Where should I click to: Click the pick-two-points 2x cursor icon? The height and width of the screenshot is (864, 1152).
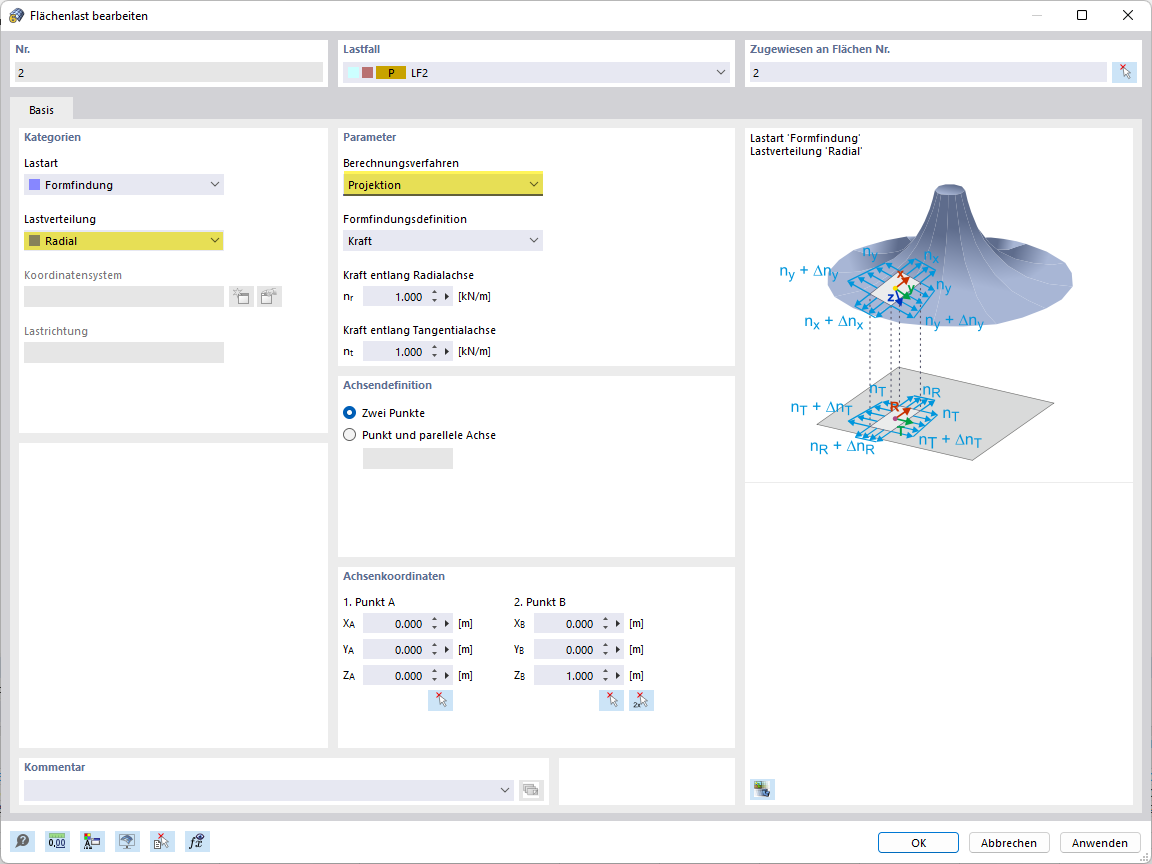(641, 700)
